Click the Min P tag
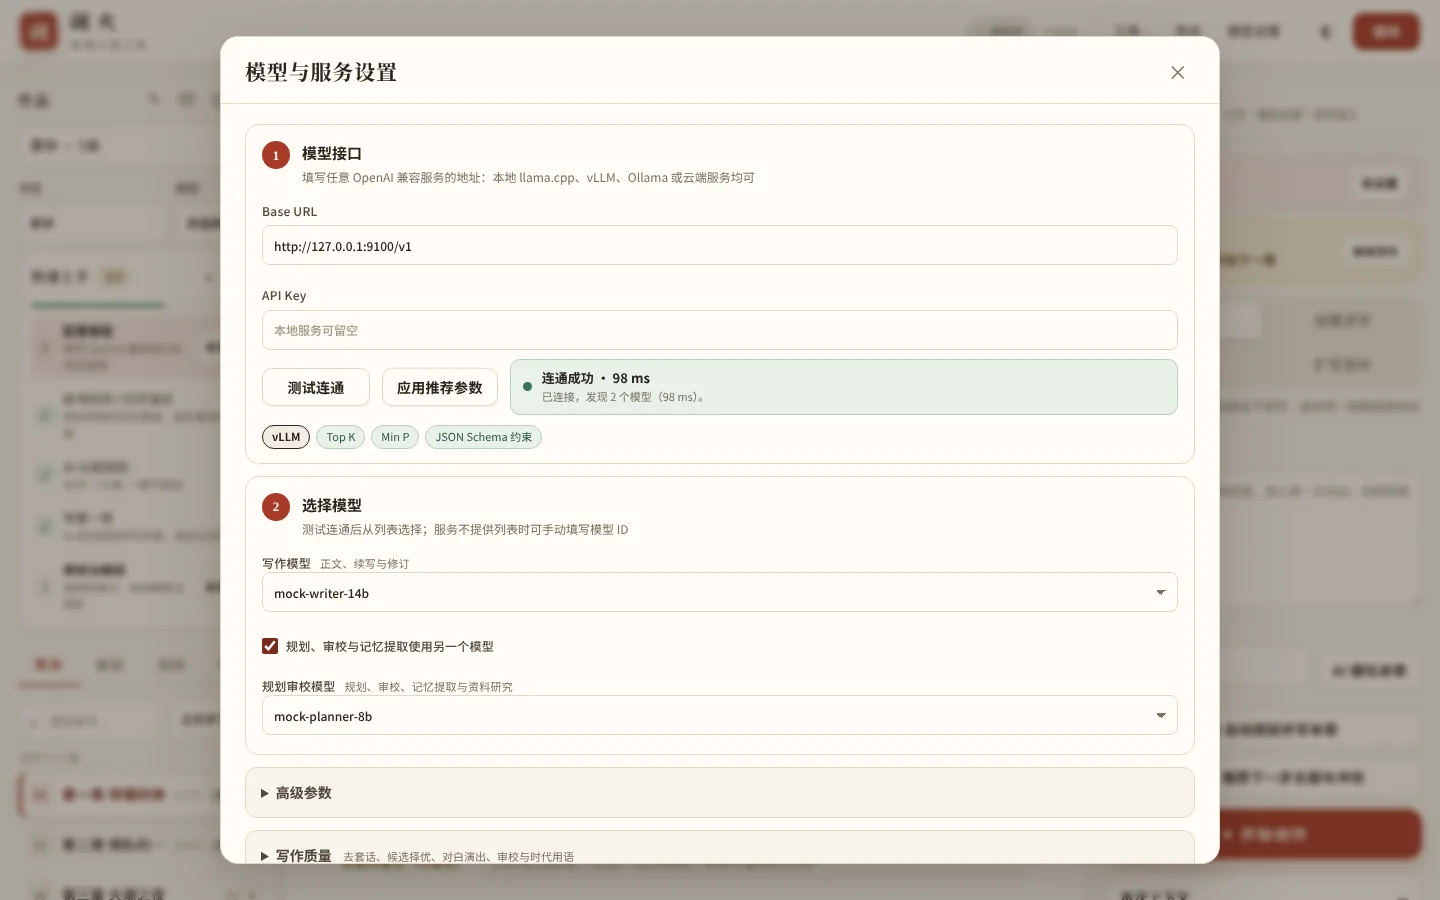Screen dimensions: 1440x900 [394, 437]
